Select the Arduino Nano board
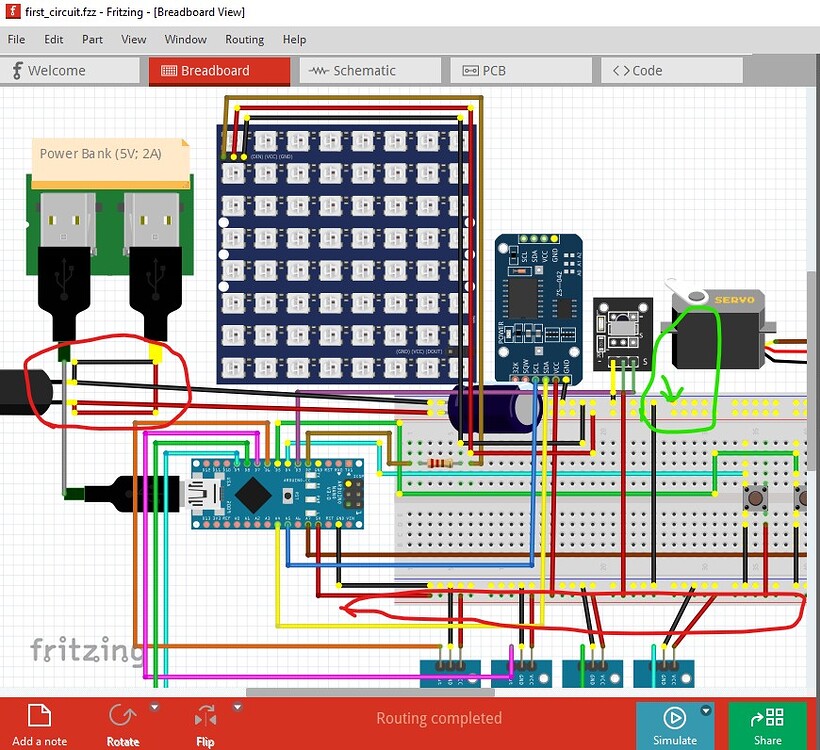This screenshot has height=750, width=820. pos(277,494)
